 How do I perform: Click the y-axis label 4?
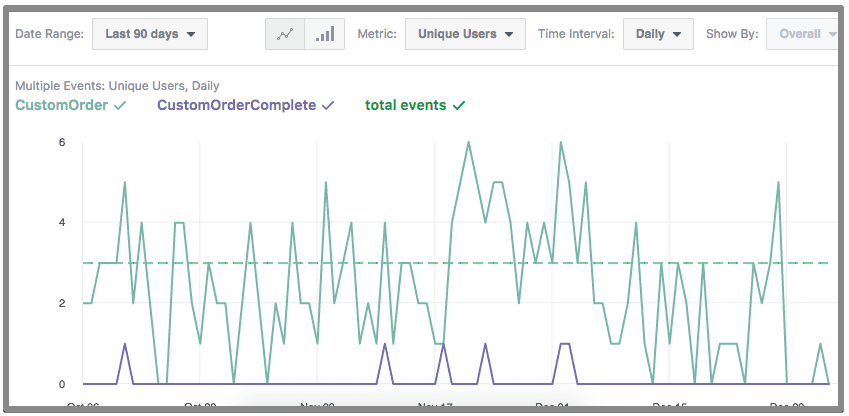62,223
